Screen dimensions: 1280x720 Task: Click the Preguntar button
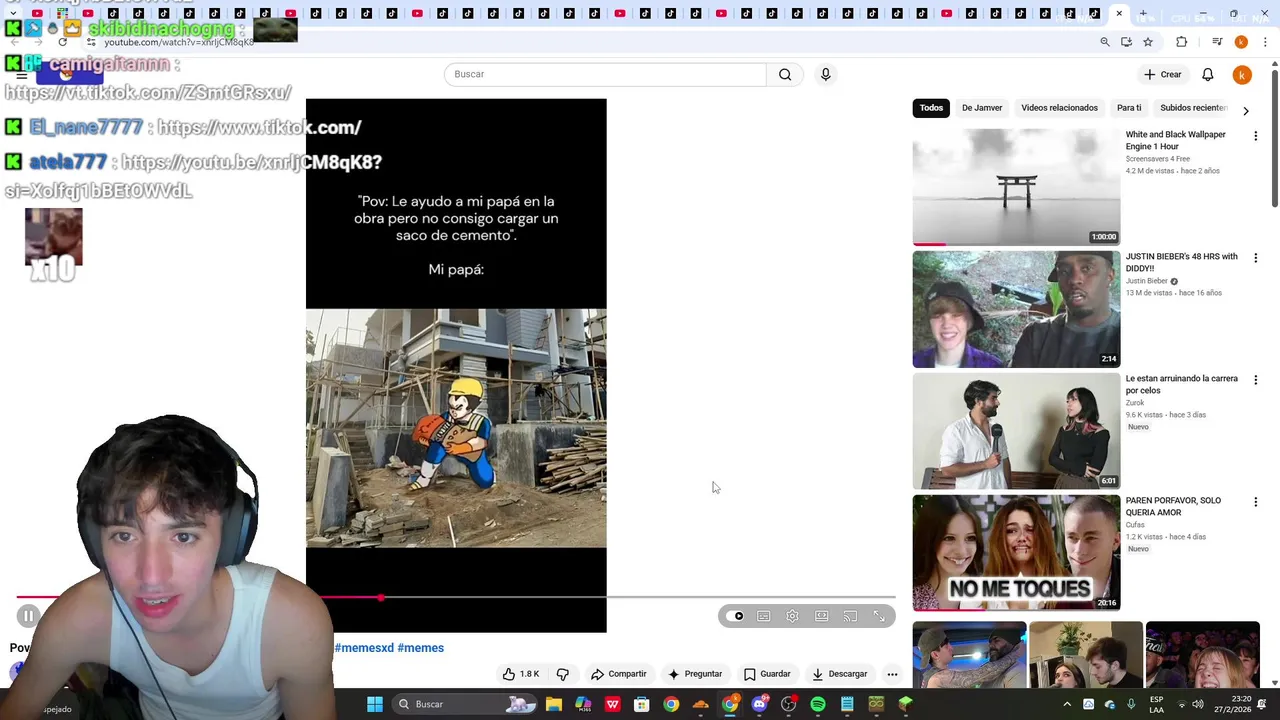694,674
